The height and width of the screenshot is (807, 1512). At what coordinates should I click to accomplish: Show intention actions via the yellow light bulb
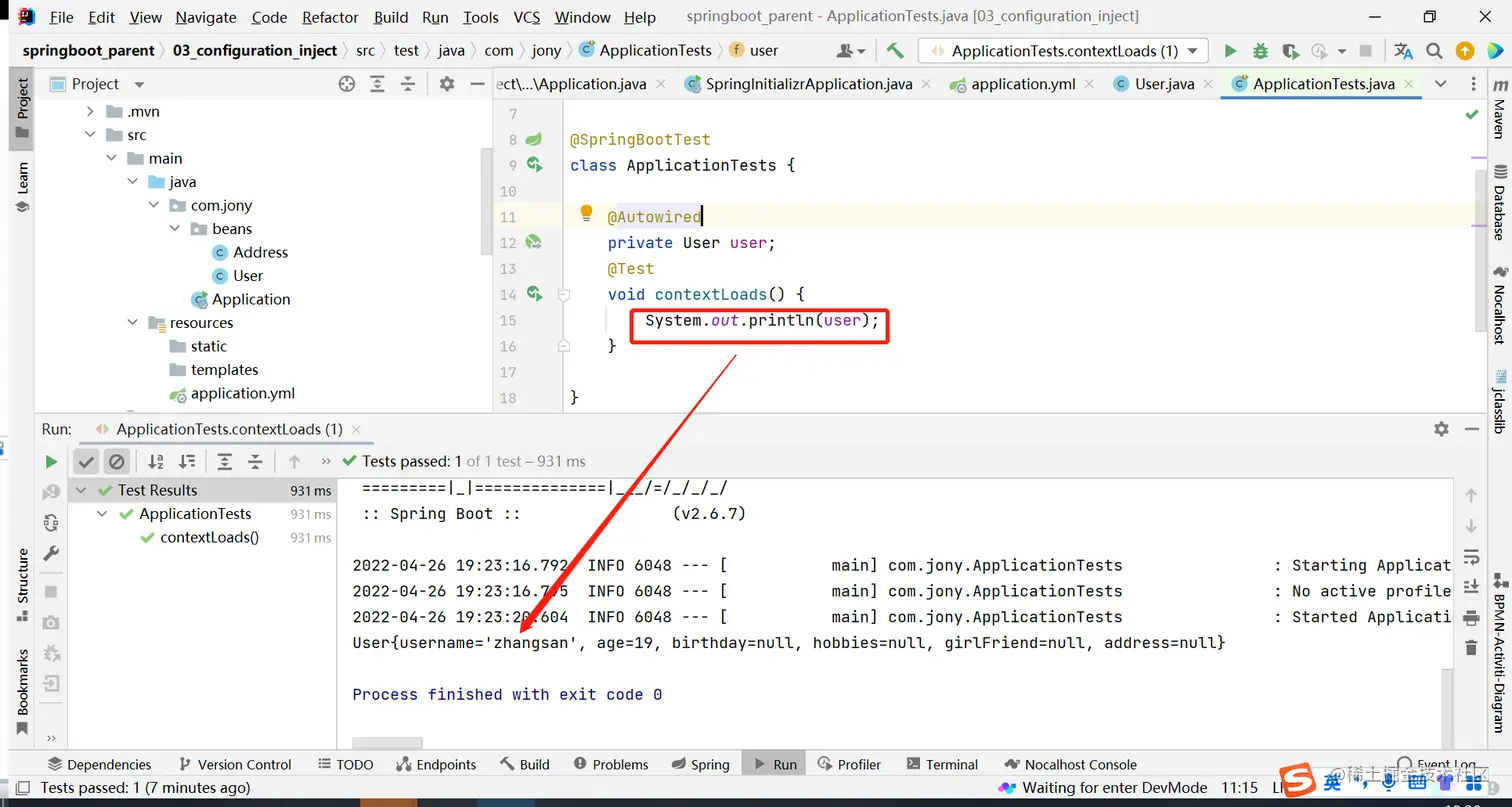point(587,212)
